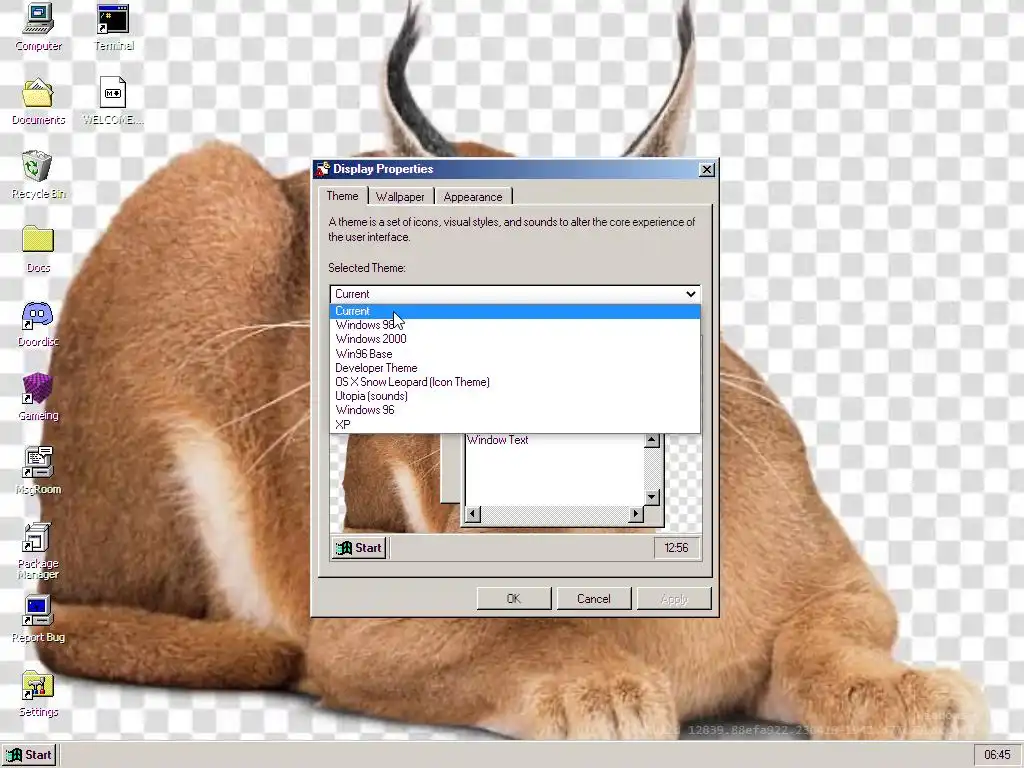Click the preview scroll right arrow
This screenshot has height=768, width=1024.
pos(636,515)
